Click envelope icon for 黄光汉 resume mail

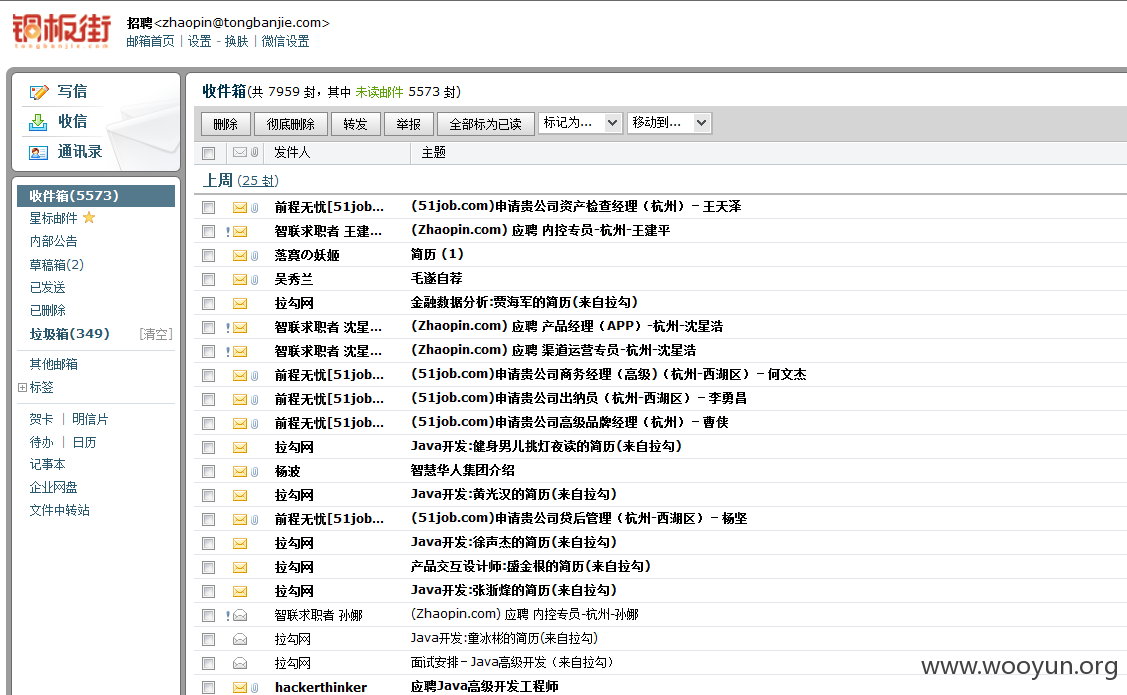point(240,495)
